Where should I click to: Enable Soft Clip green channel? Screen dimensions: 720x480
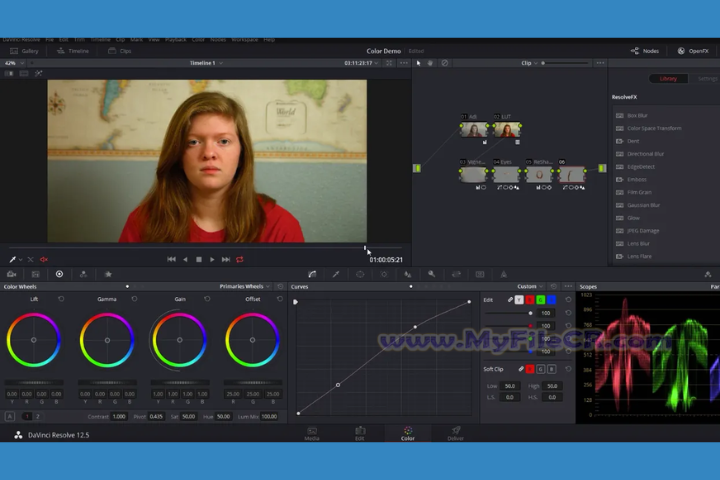(541, 369)
